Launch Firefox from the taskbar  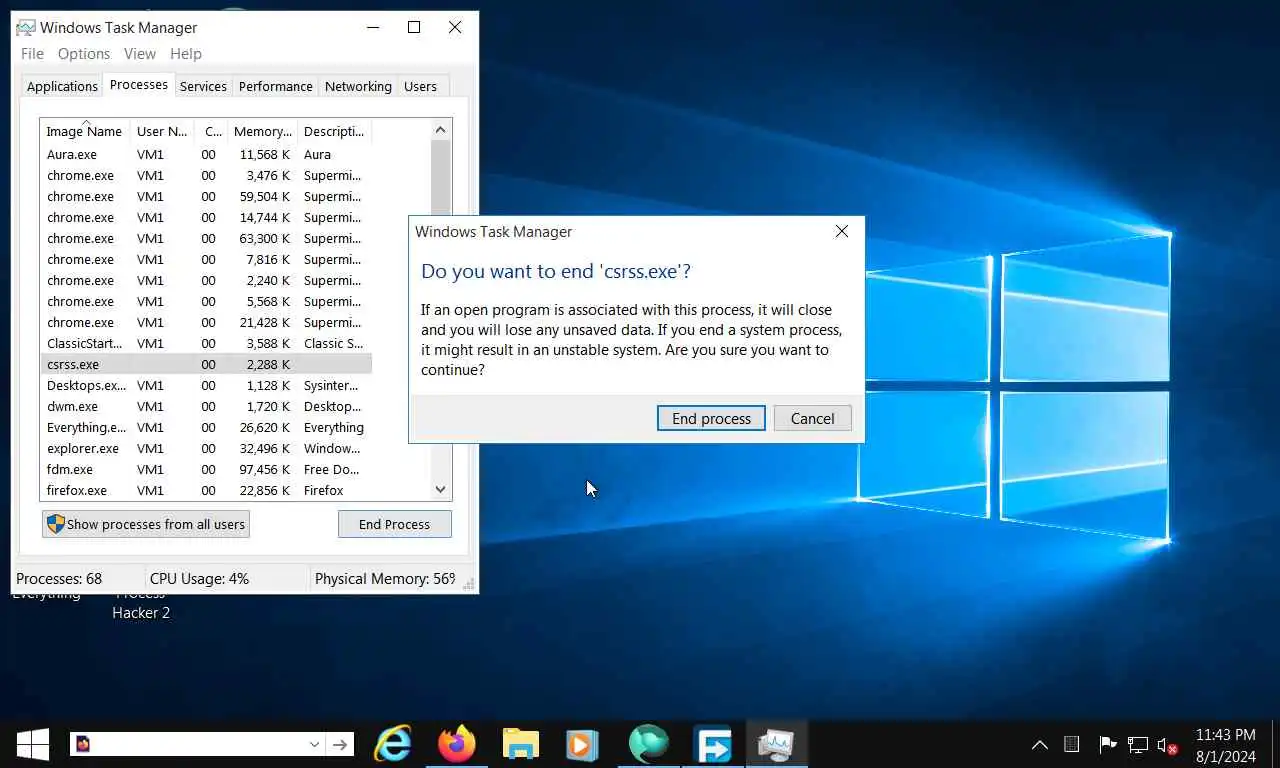tap(457, 744)
